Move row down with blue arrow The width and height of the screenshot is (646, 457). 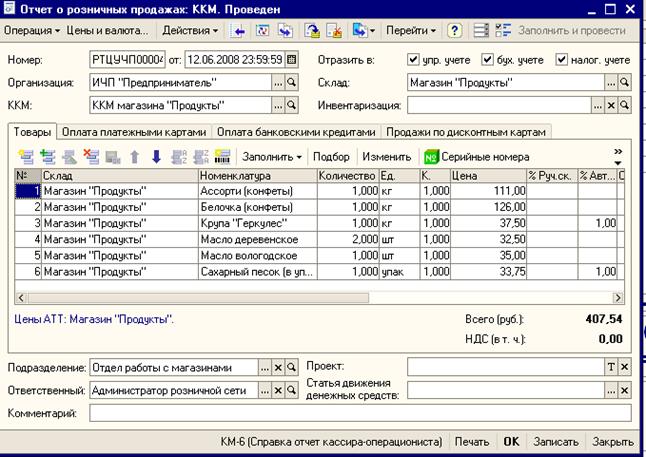tap(156, 157)
